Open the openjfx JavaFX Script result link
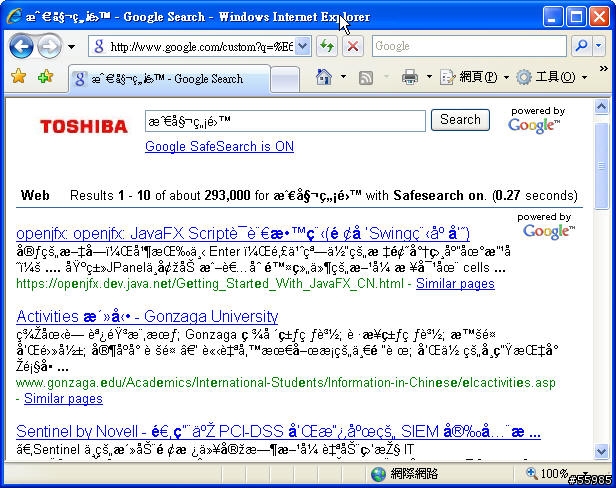This screenshot has width=616, height=488. pos(243,234)
